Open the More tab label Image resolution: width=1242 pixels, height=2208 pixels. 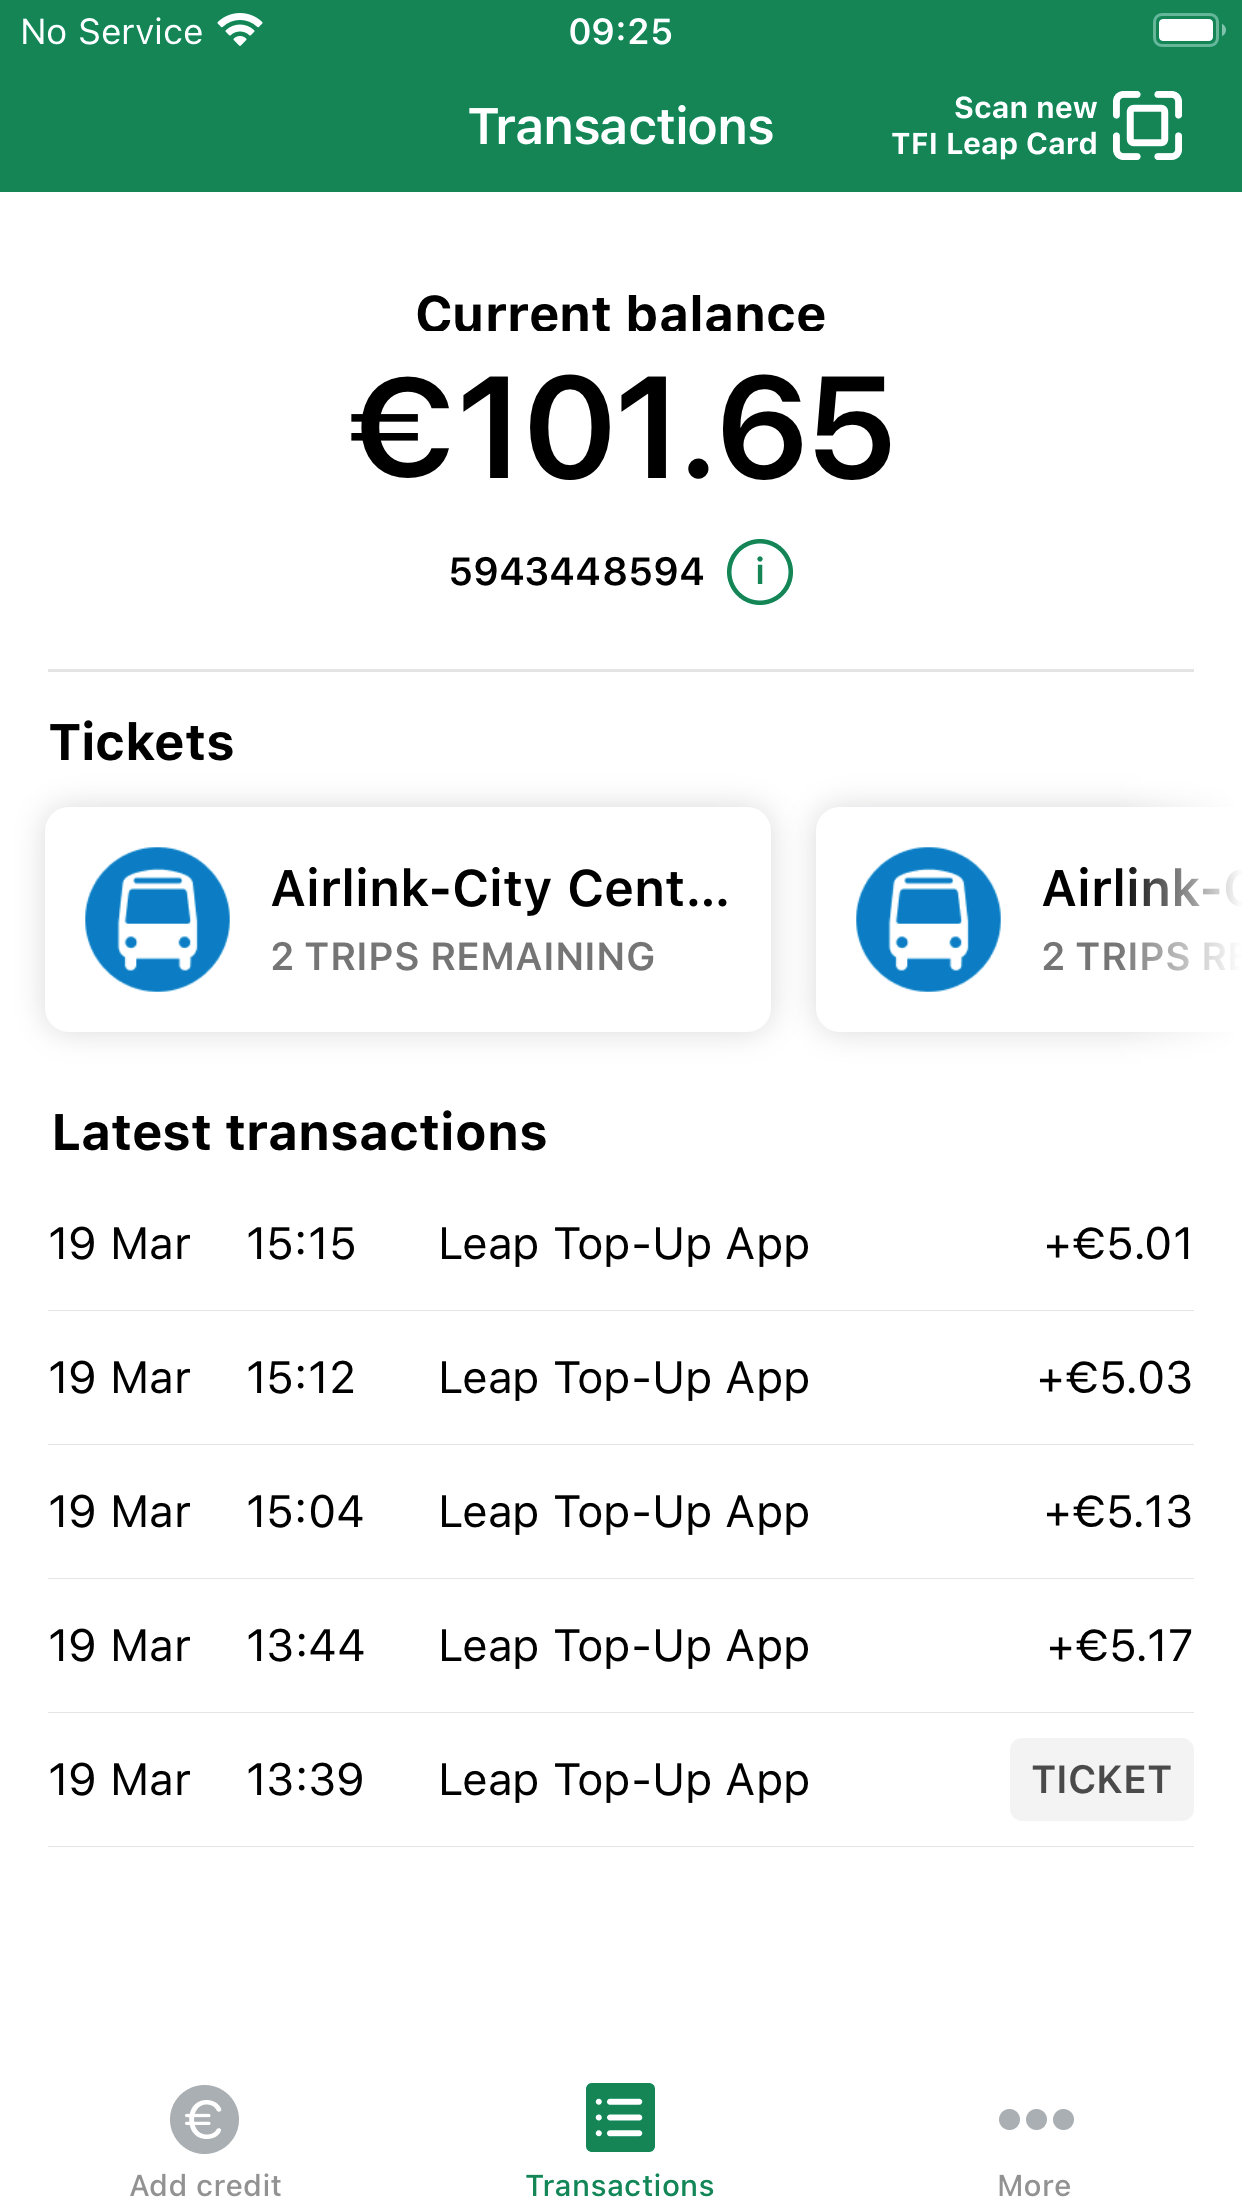tap(1034, 2185)
